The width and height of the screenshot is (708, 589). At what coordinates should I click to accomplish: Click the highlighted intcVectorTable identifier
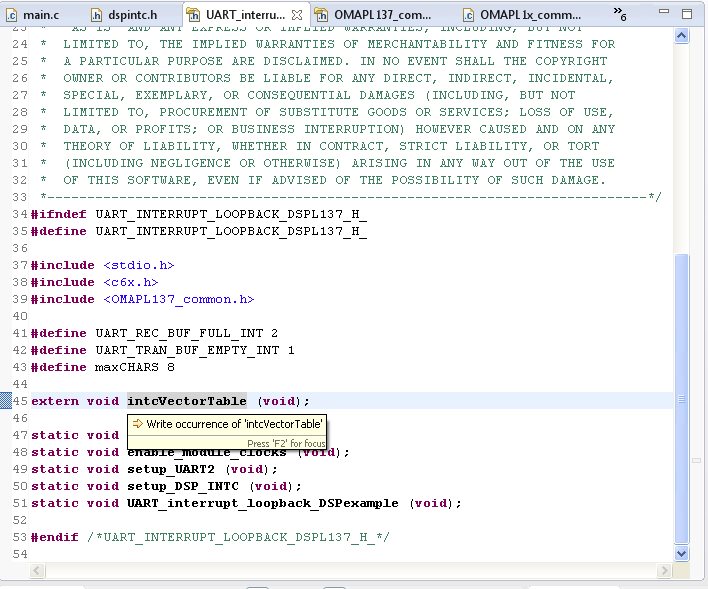pyautogui.click(x=187, y=401)
